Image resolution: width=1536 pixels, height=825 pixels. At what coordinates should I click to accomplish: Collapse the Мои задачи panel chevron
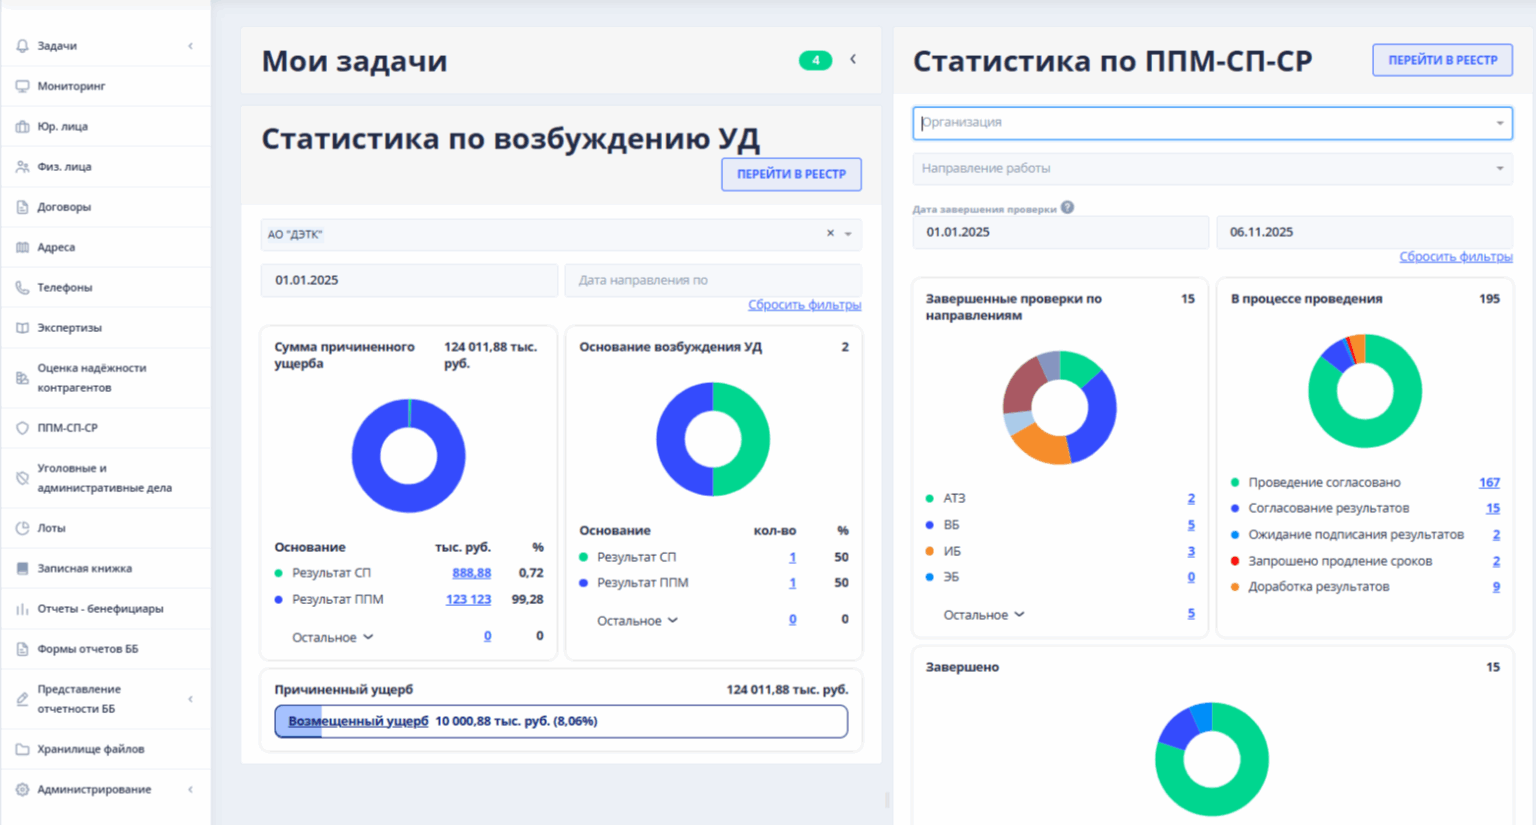[x=853, y=60]
